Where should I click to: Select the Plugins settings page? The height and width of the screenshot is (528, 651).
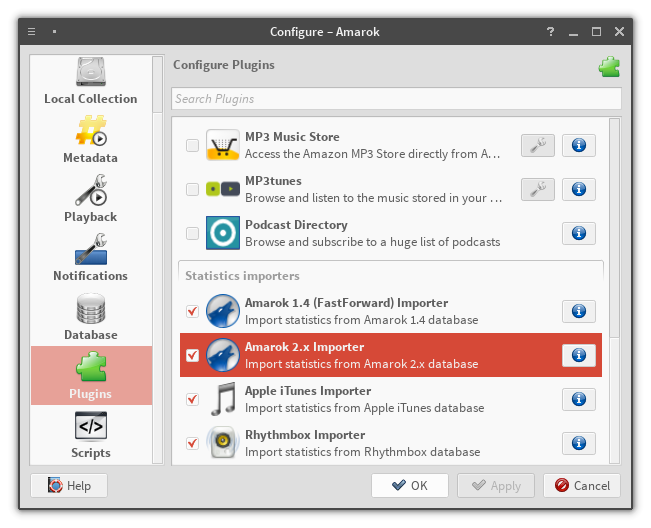click(x=91, y=375)
